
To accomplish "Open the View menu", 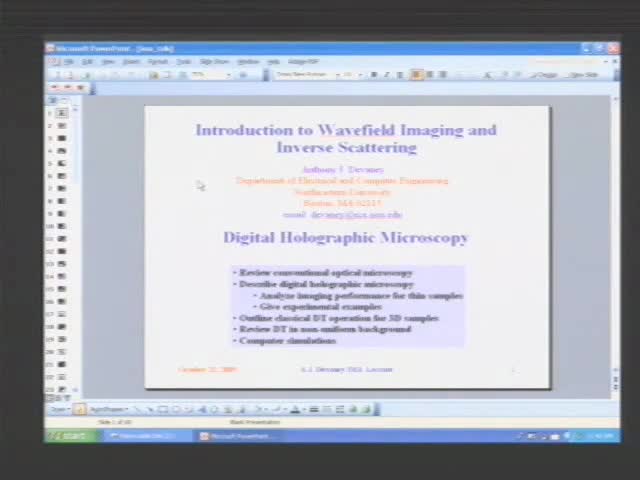I will [108, 62].
